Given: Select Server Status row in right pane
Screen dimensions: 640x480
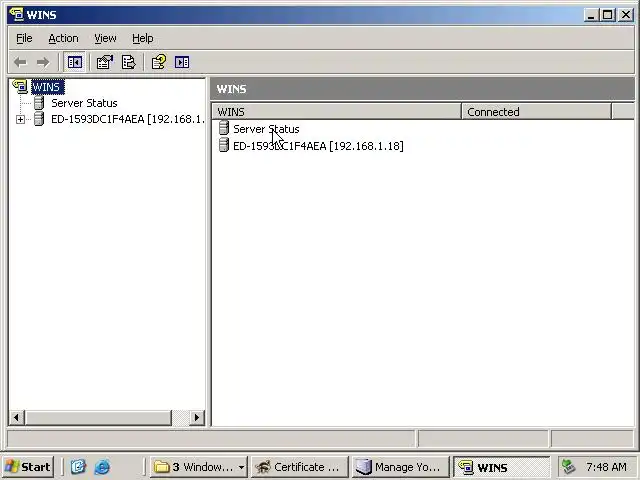Looking at the screenshot, I should [266, 129].
